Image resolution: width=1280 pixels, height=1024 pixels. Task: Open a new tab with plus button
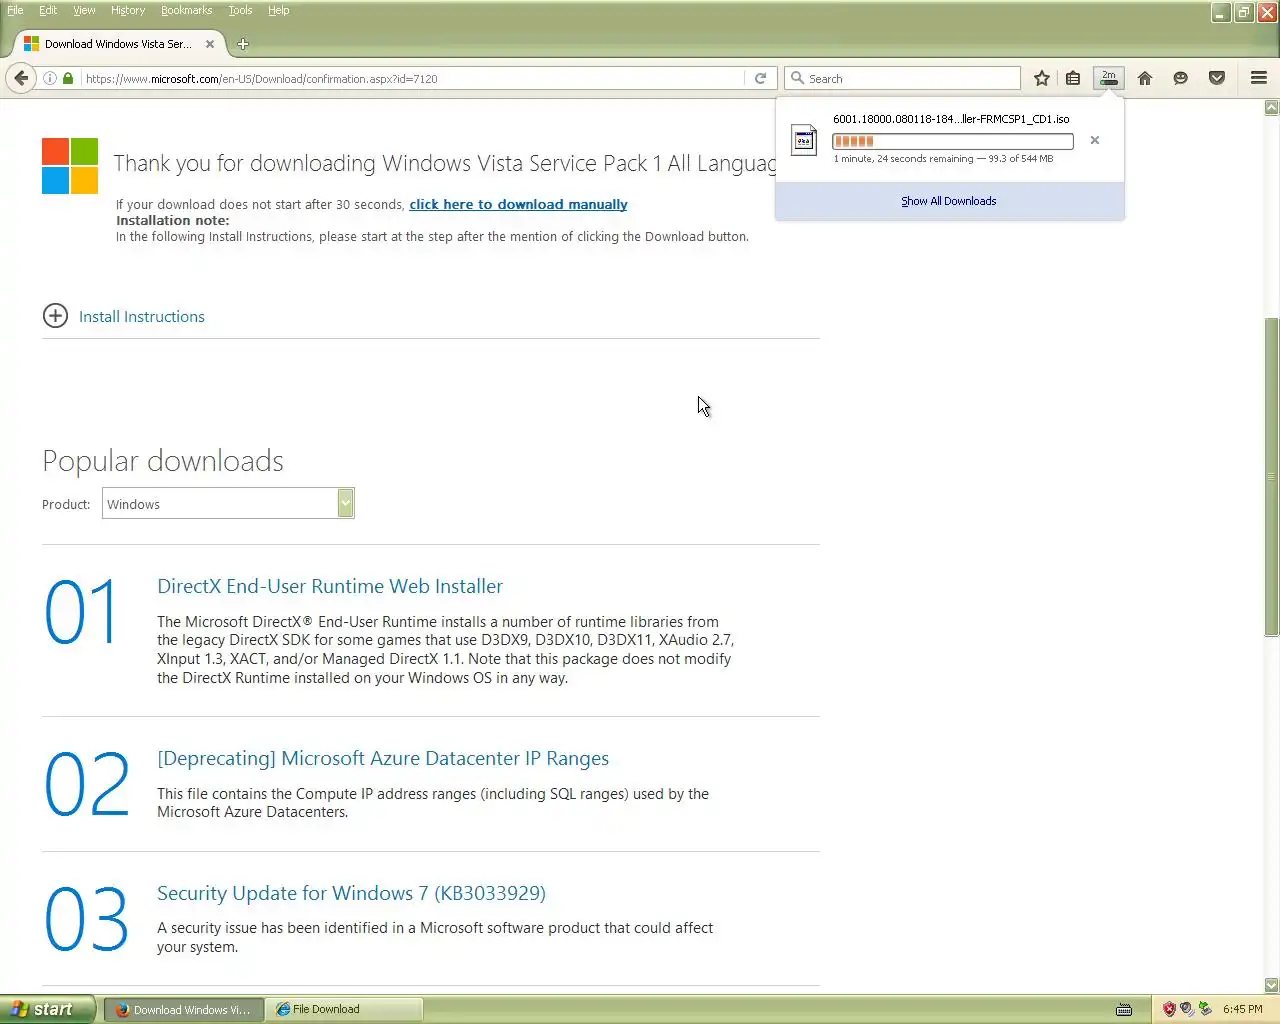coord(243,44)
